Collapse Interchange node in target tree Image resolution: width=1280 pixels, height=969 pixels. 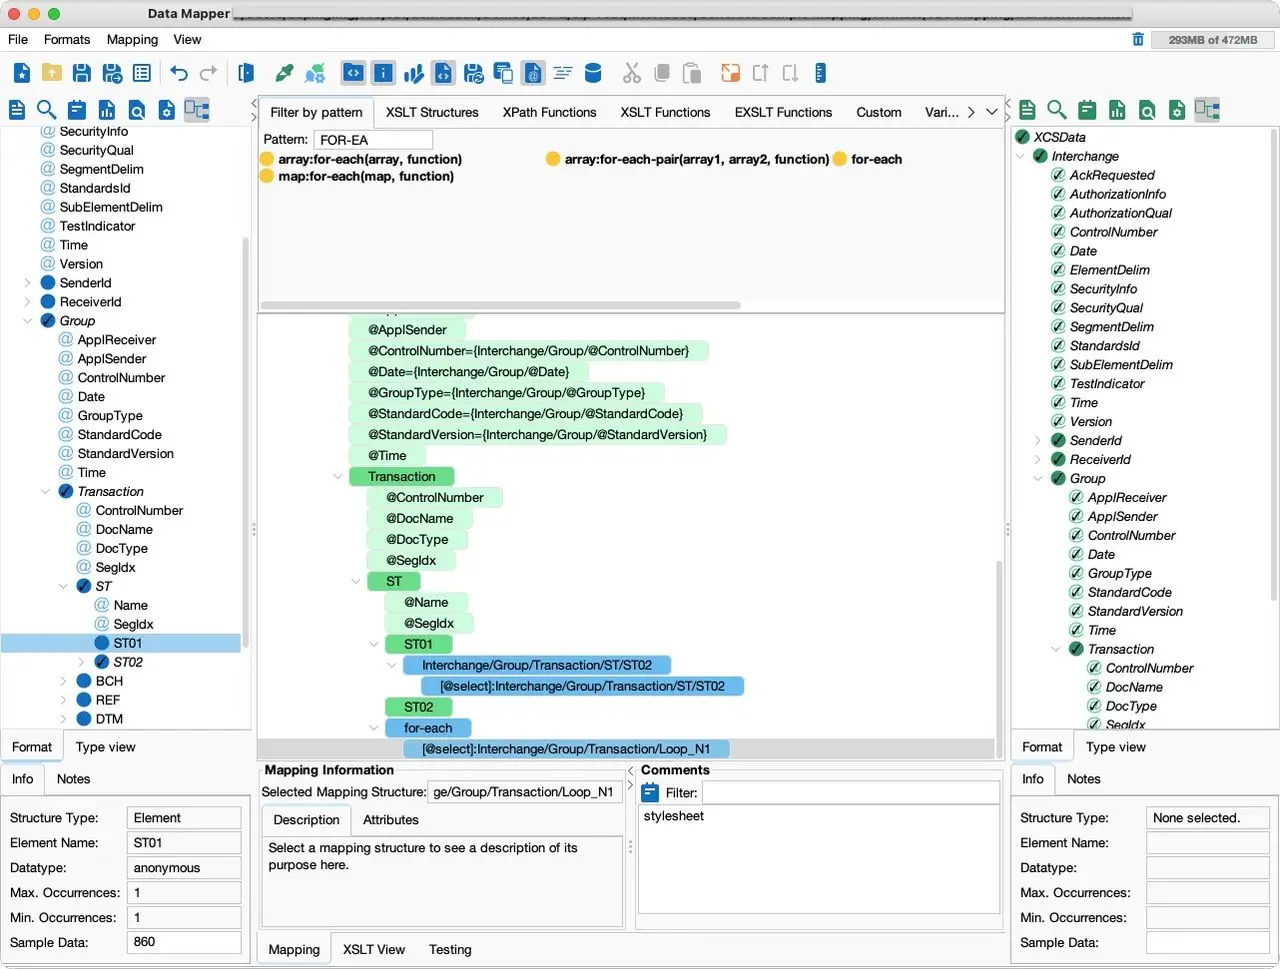(x=1019, y=156)
